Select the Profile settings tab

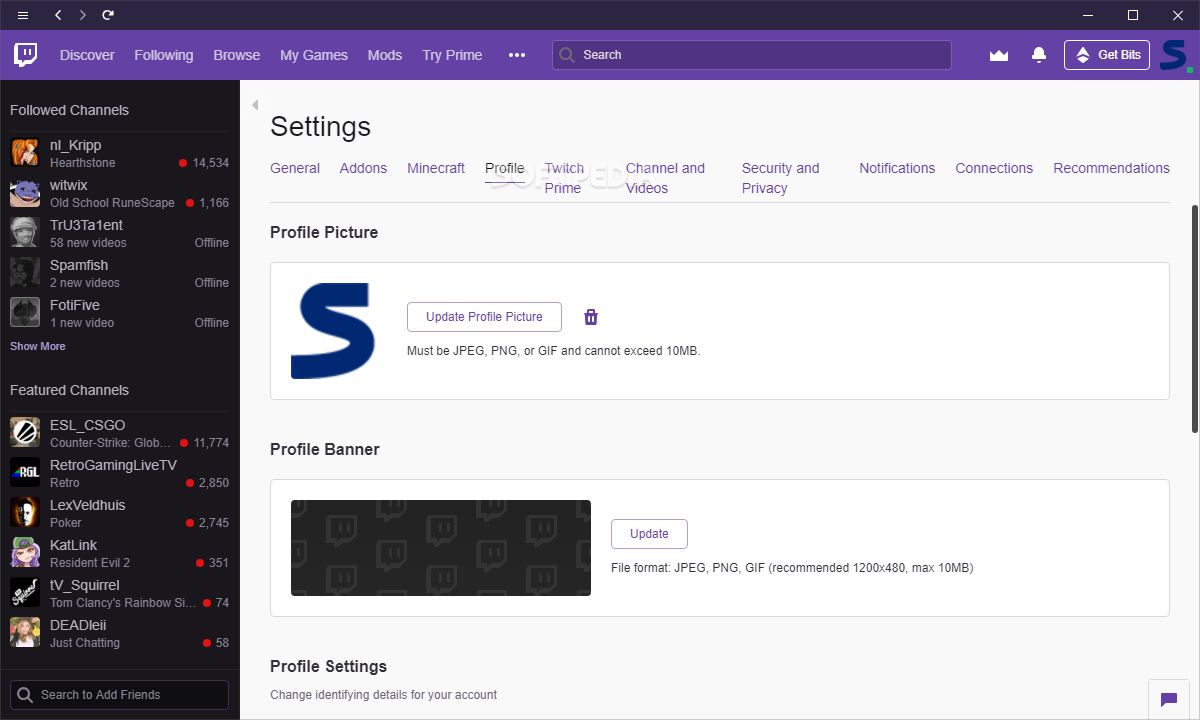pyautogui.click(x=505, y=168)
